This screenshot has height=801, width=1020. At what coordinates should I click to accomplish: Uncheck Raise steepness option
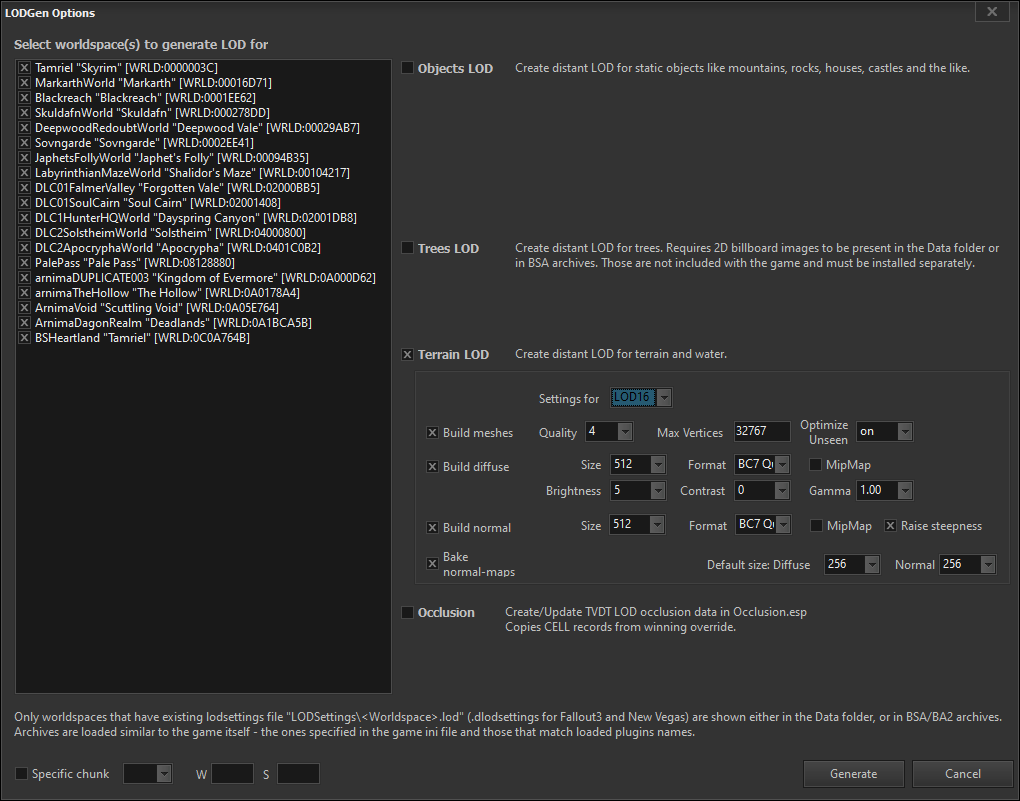coord(891,526)
